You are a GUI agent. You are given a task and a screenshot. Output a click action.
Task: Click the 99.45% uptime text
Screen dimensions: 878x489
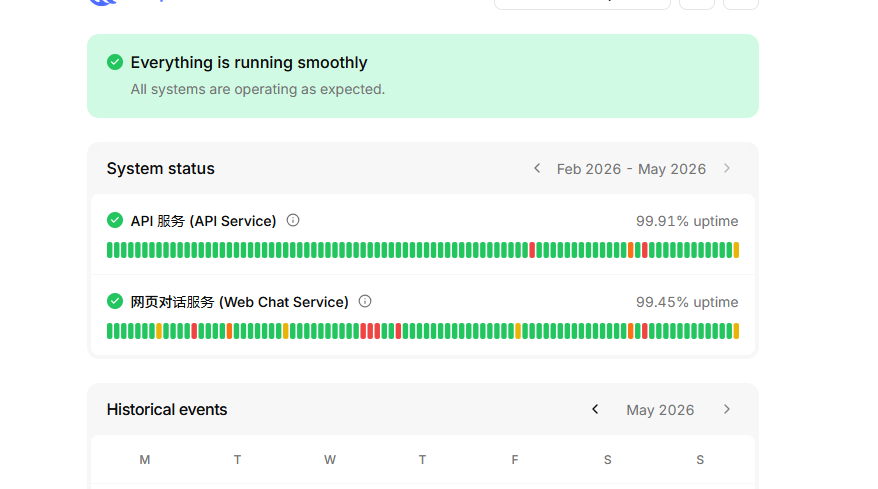687,302
